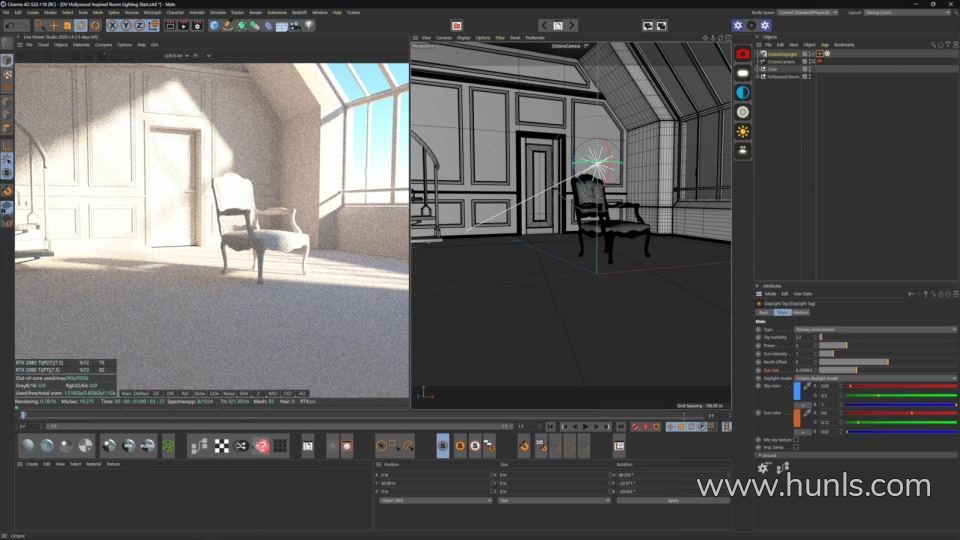Open the Type dropdown in Daylight attributes

875,329
